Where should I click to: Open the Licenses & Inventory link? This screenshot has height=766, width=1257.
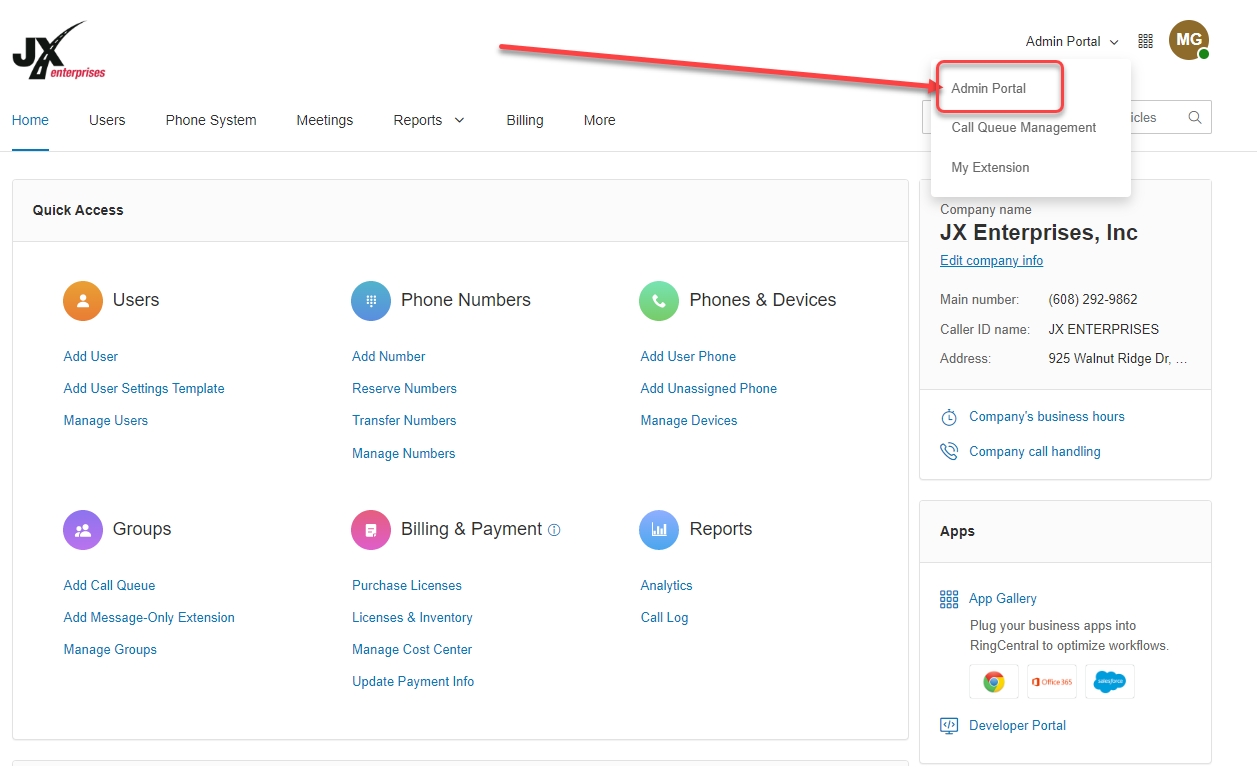pos(412,617)
